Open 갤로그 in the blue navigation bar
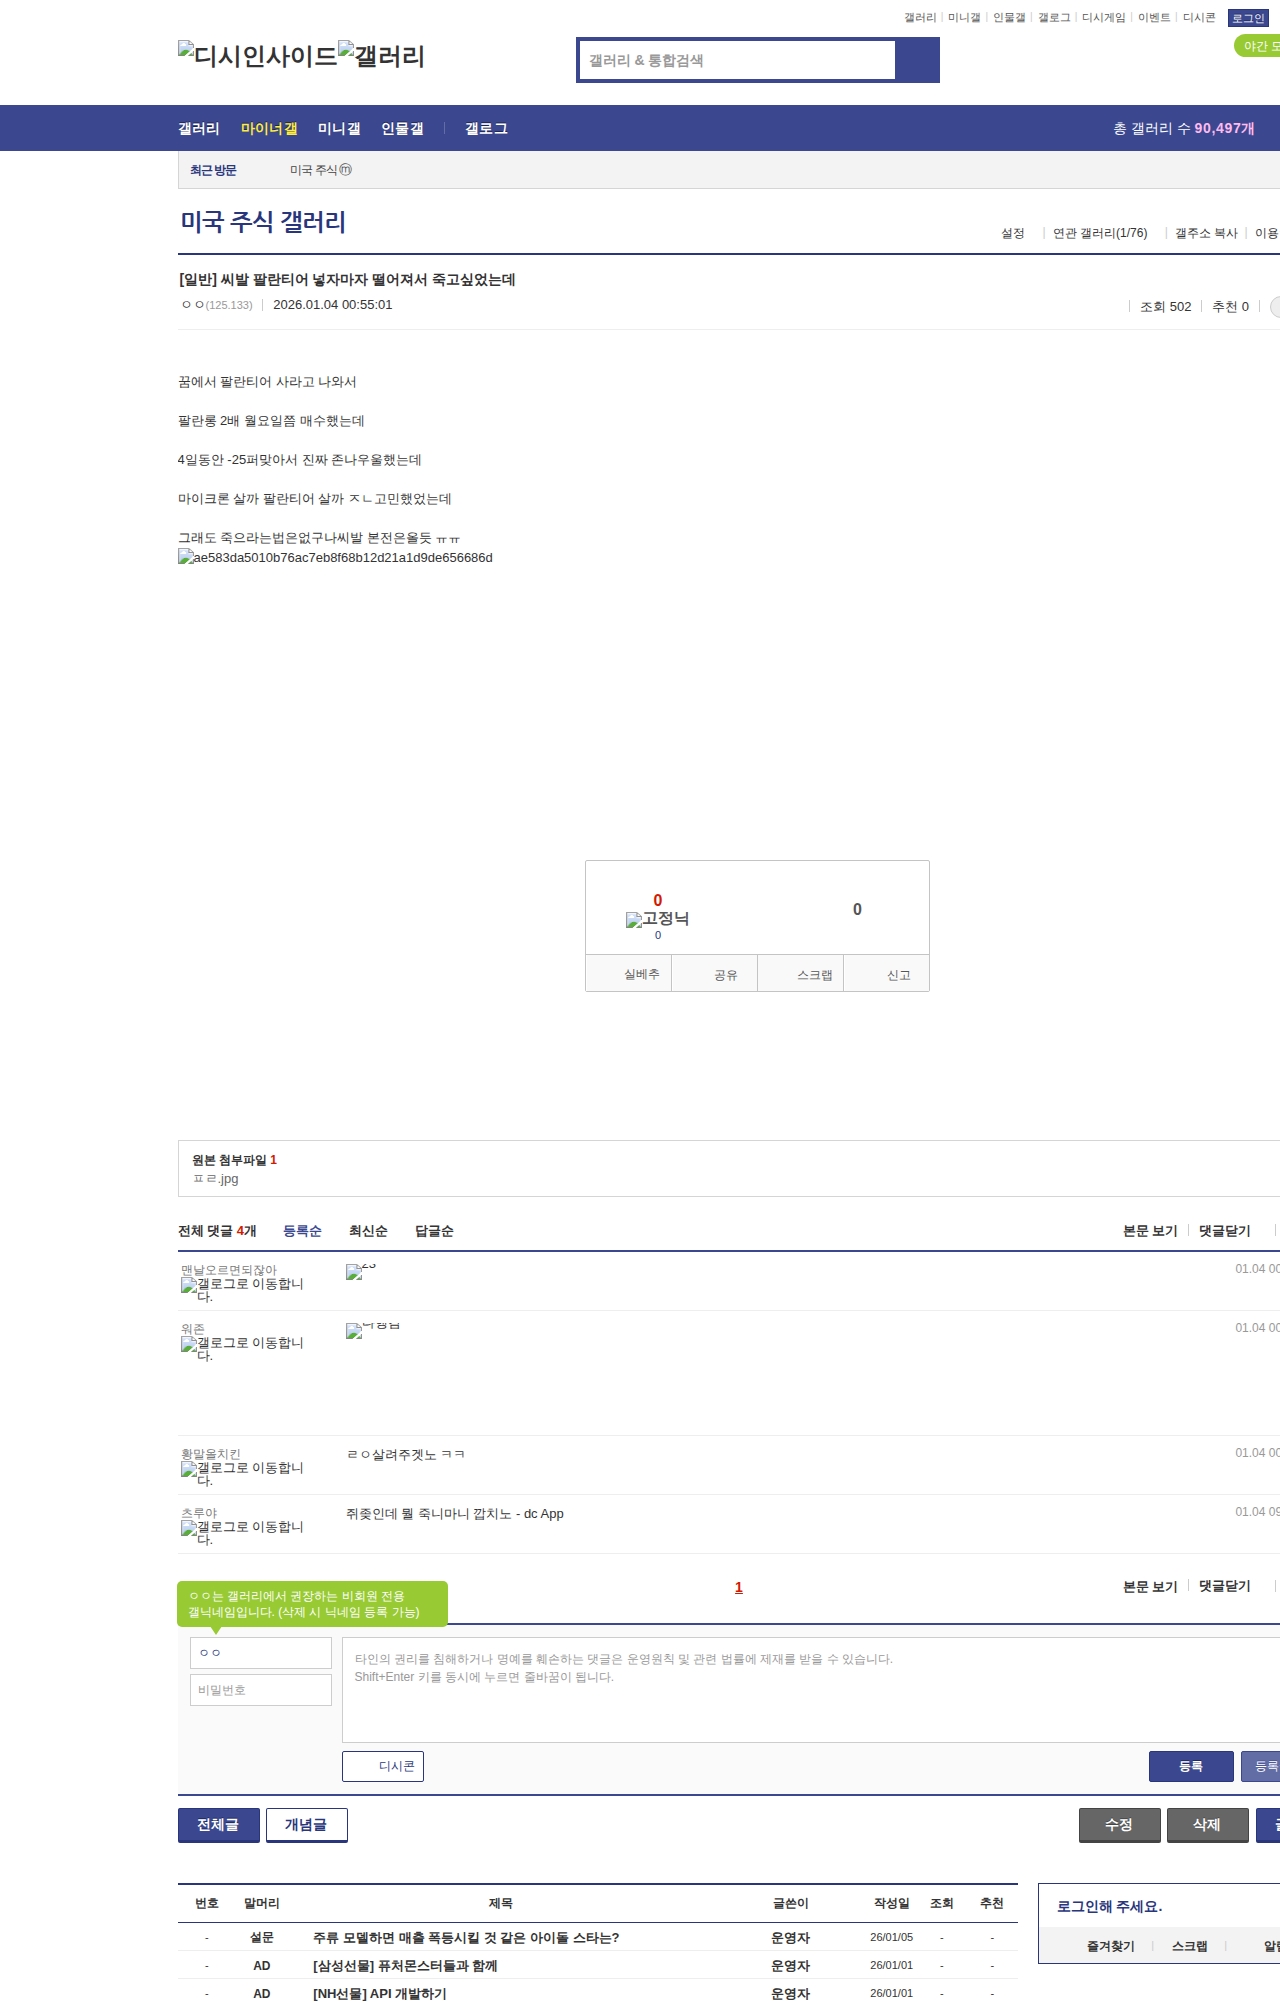 pos(486,128)
